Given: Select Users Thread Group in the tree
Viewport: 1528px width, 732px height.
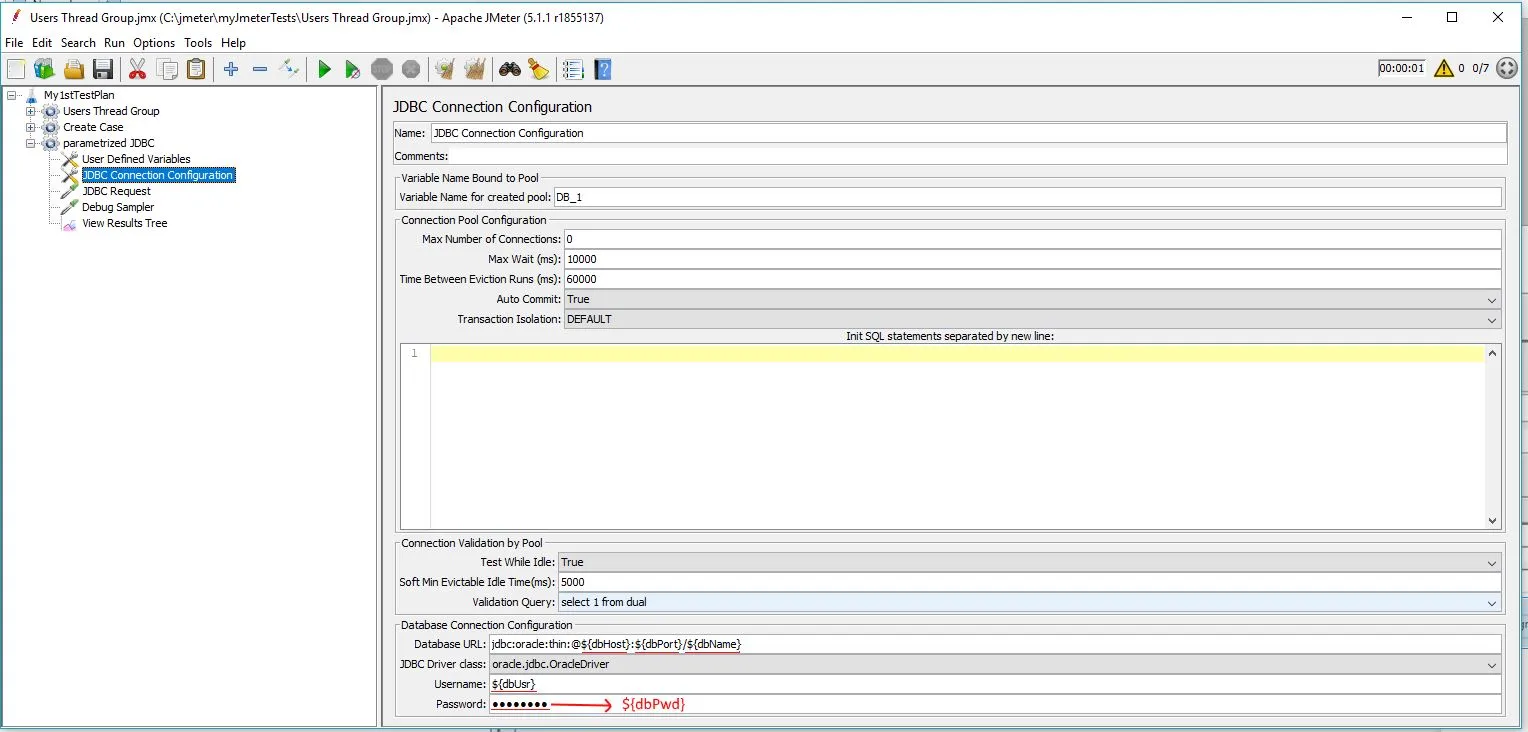Looking at the screenshot, I should 111,111.
